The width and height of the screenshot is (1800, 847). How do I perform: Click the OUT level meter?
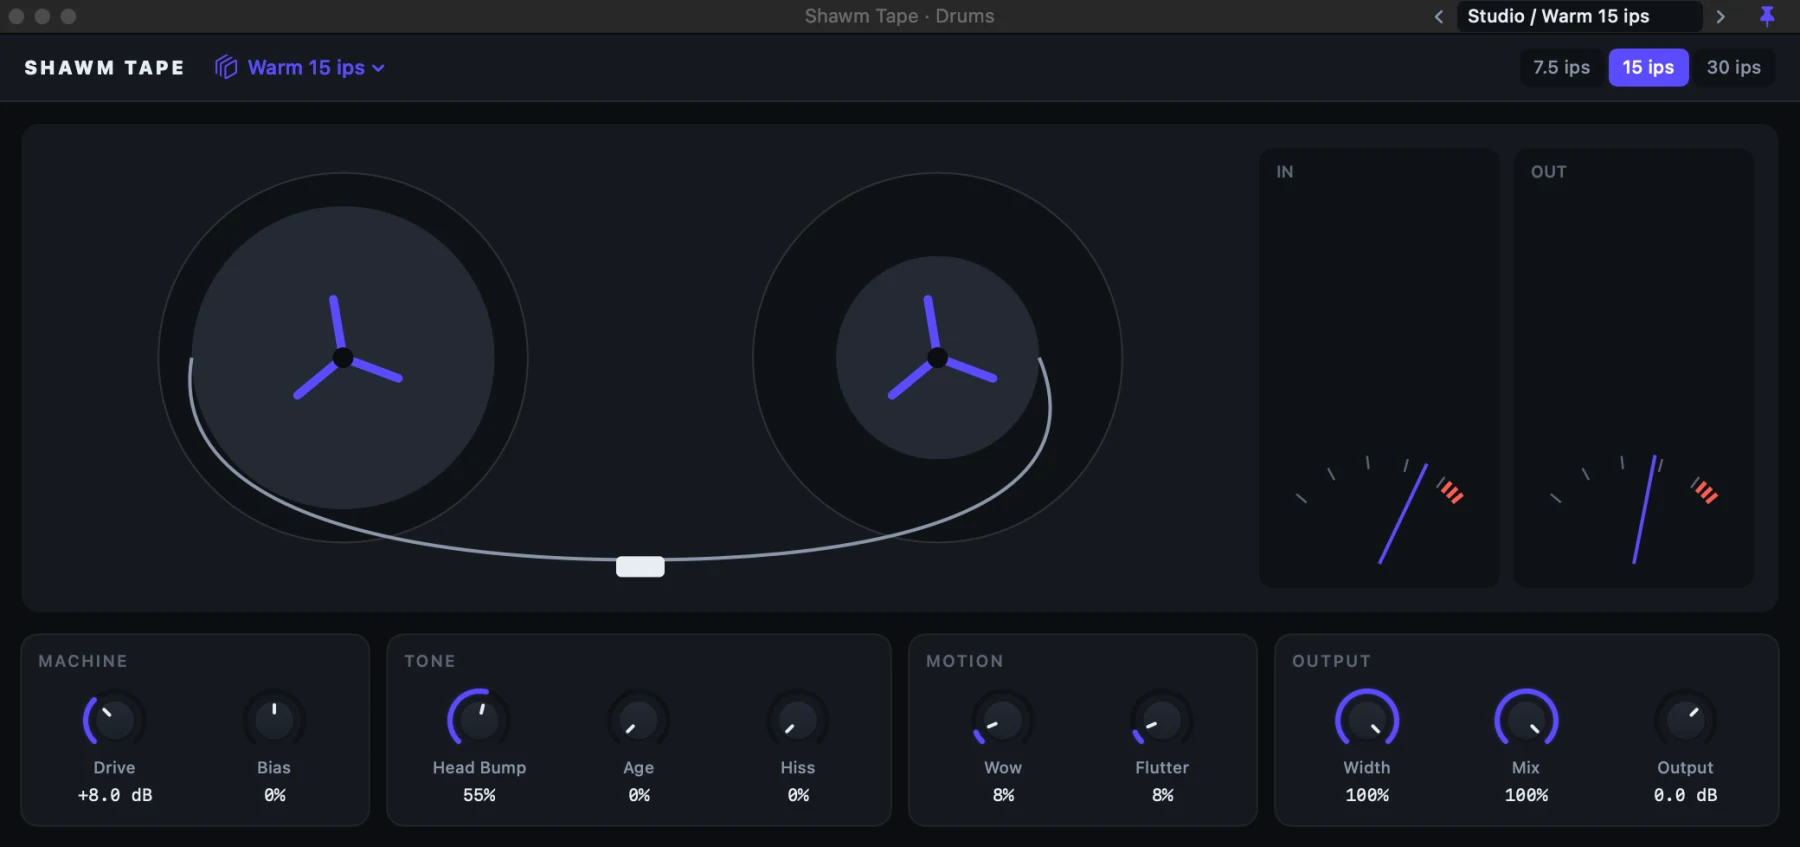[x=1634, y=368]
